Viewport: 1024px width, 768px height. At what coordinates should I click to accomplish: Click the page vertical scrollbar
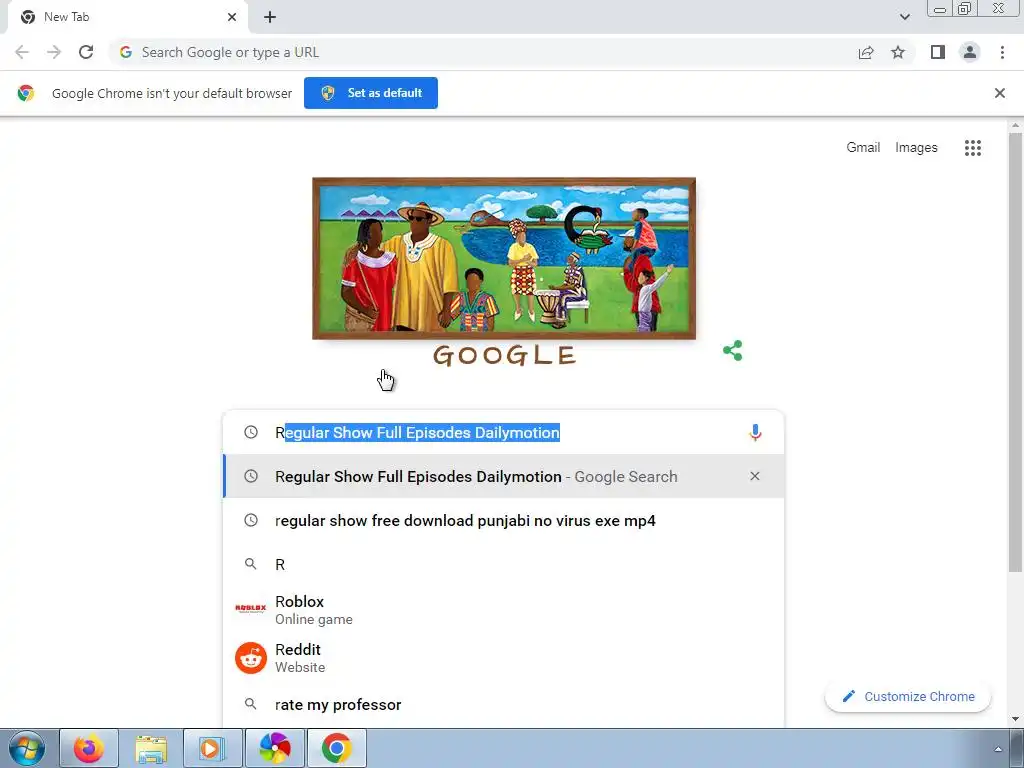coord(1015,353)
